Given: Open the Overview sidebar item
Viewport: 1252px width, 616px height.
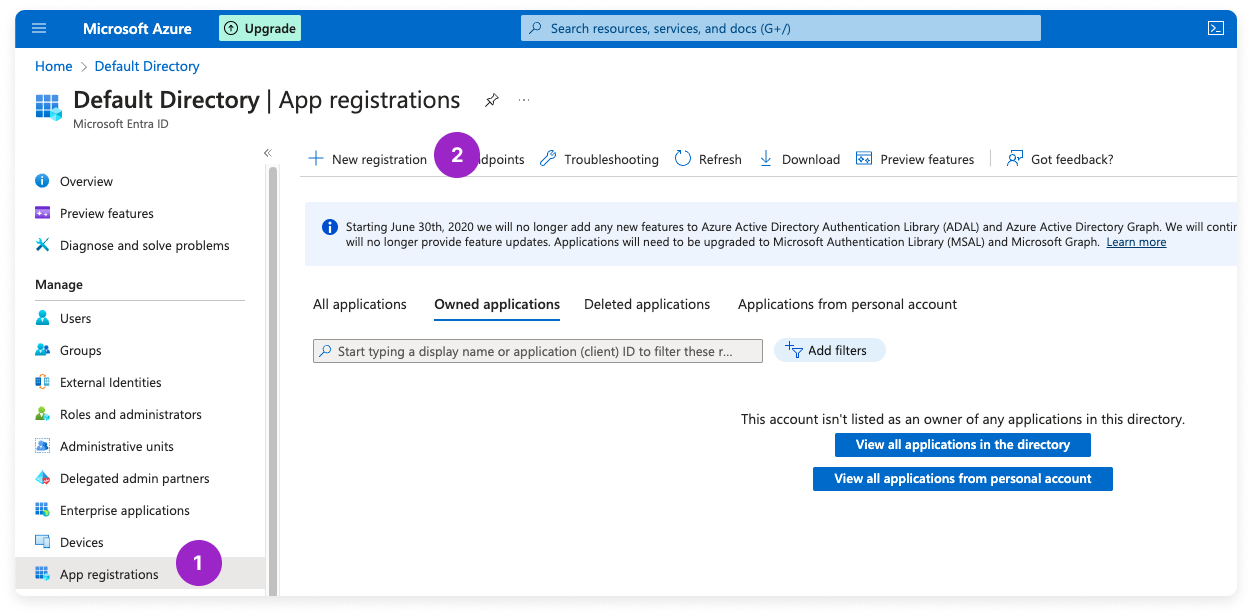Looking at the screenshot, I should 86,181.
